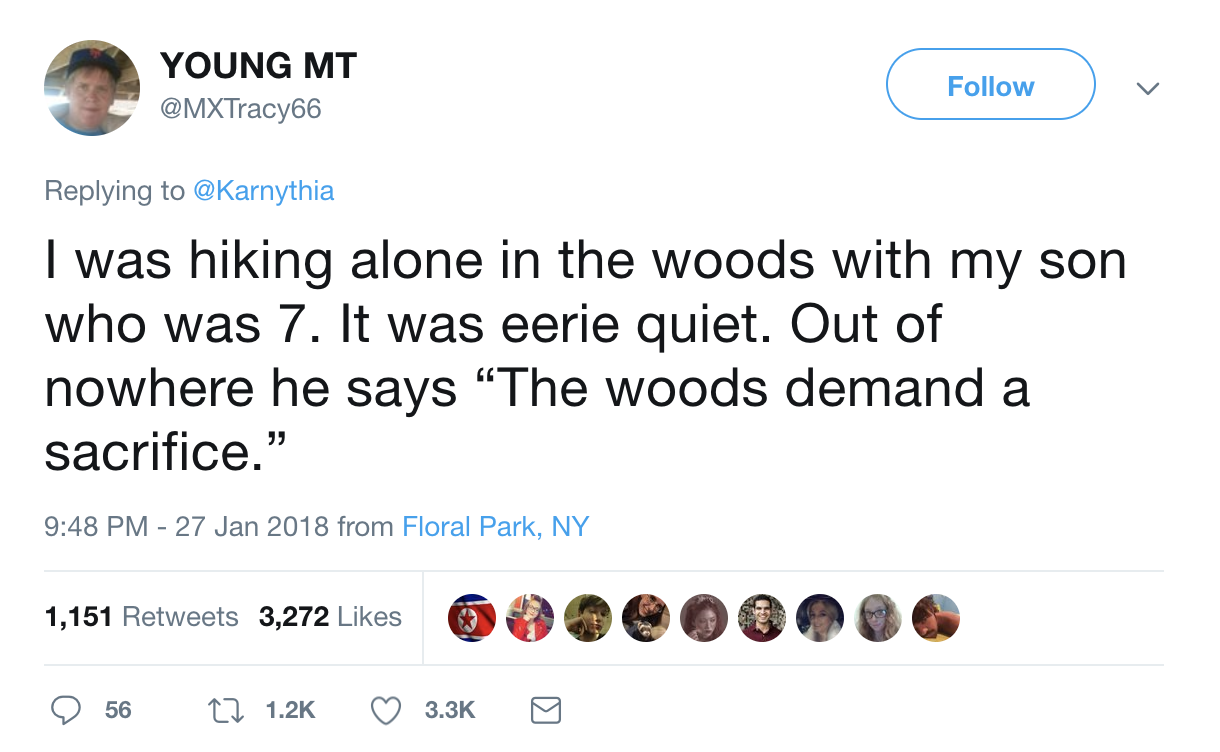Select the liker avatar of the woman with glasses and long hair
The image size is (1220, 752).
pyautogui.click(x=878, y=617)
